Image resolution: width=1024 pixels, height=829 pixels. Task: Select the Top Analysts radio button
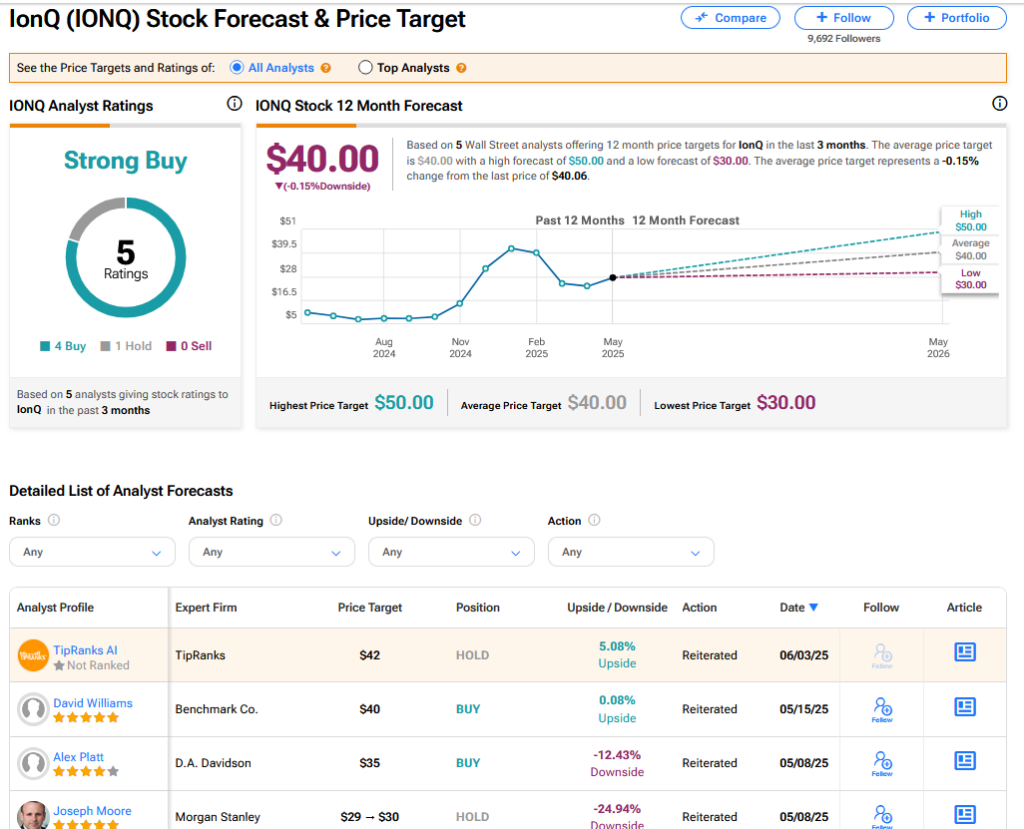[x=365, y=68]
